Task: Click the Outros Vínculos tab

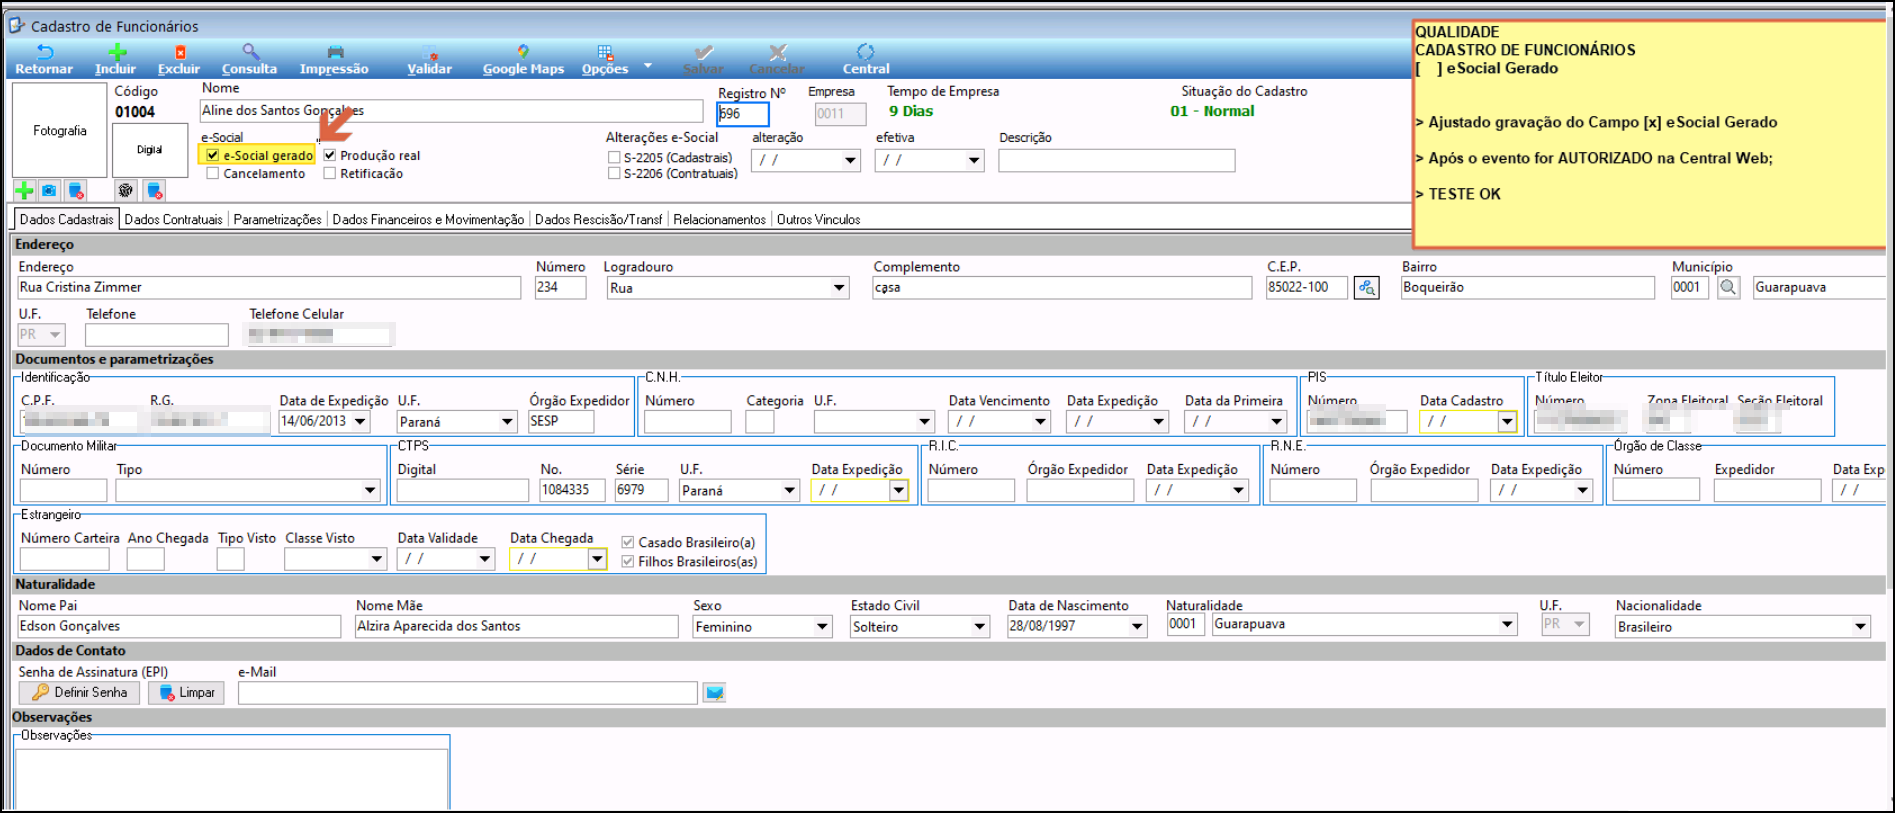Action: point(818,219)
